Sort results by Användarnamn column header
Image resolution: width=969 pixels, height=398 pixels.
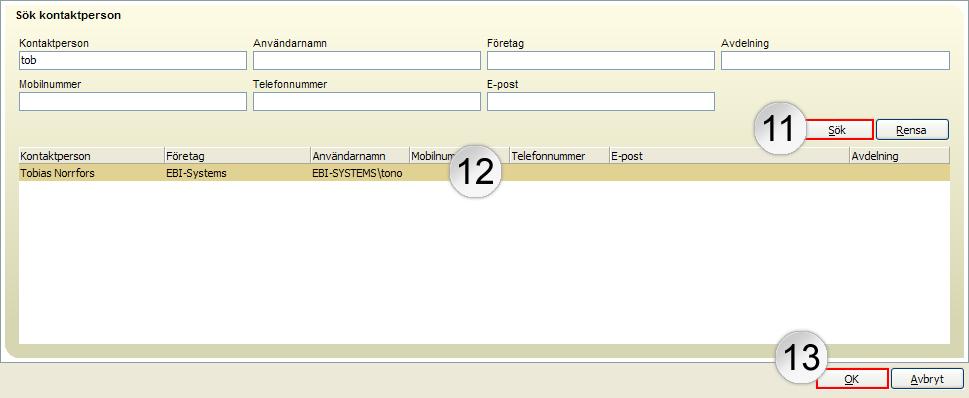(x=360, y=156)
